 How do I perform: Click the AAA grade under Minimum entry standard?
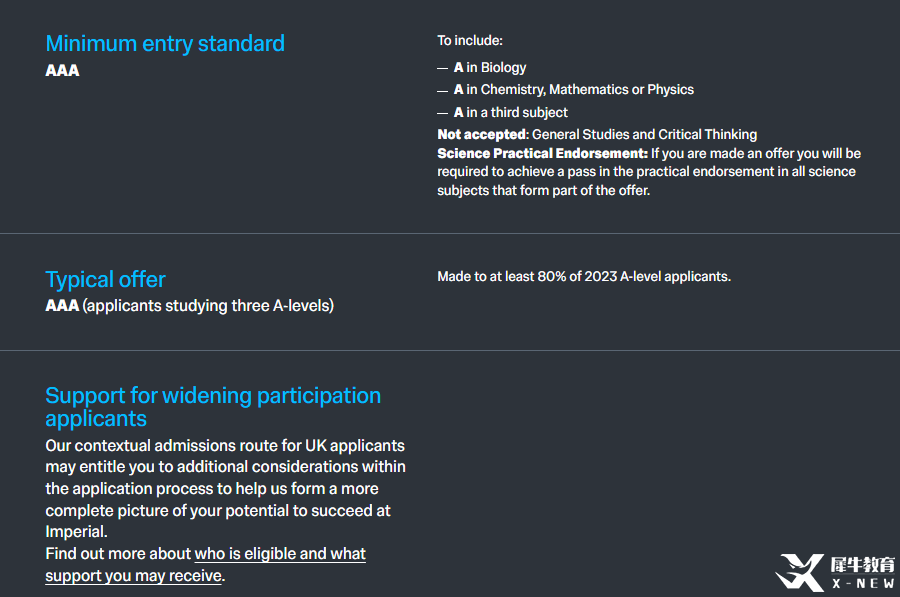click(62, 71)
